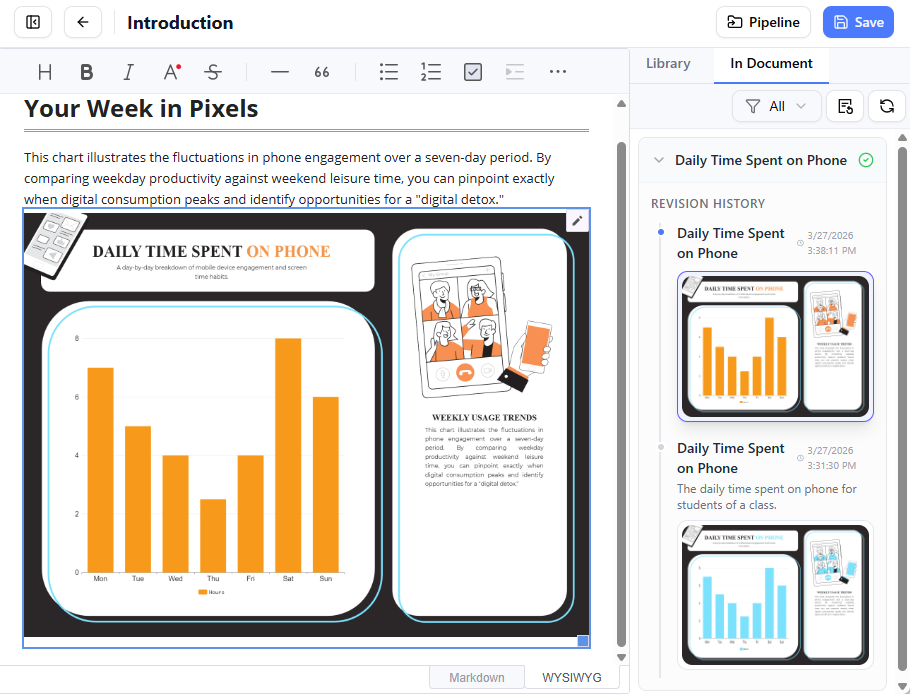The width and height of the screenshot is (910, 694).
Task: Open the Pipeline view
Action: (x=763, y=22)
